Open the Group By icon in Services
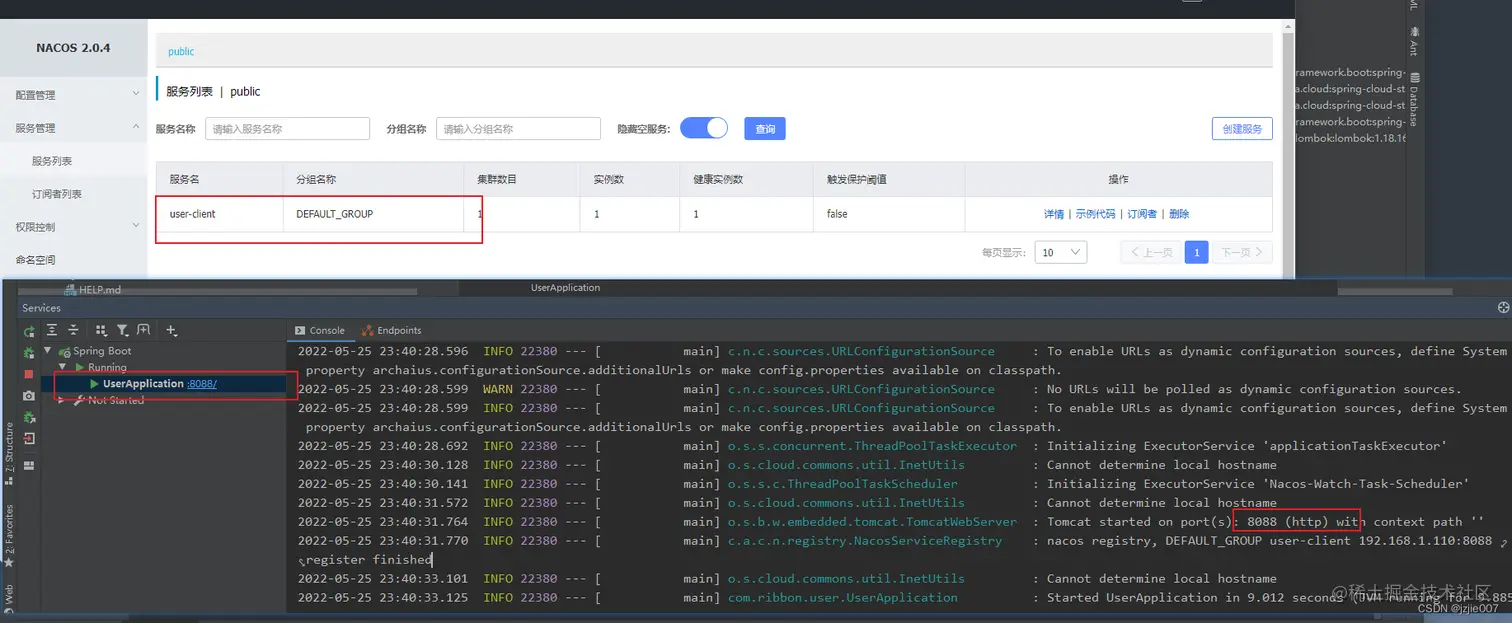This screenshot has width=1512, height=623. pos(101,330)
